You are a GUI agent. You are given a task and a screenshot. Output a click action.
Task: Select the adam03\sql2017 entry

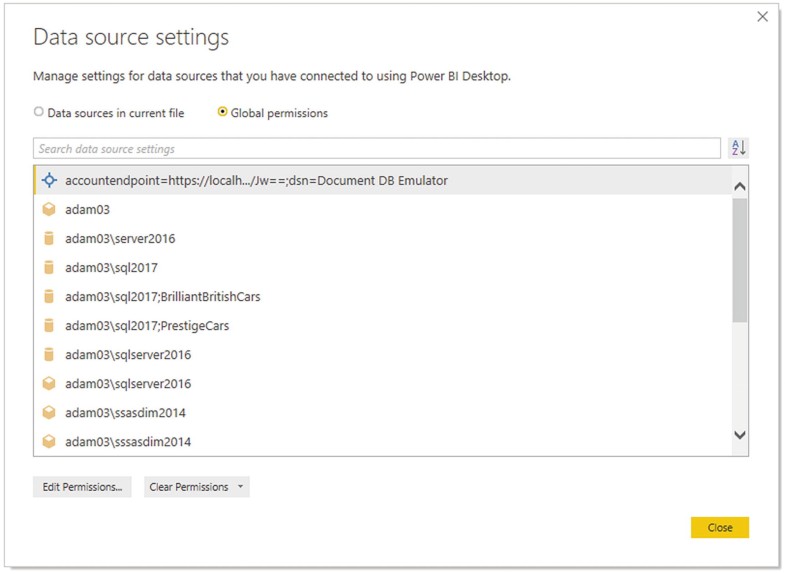point(383,267)
